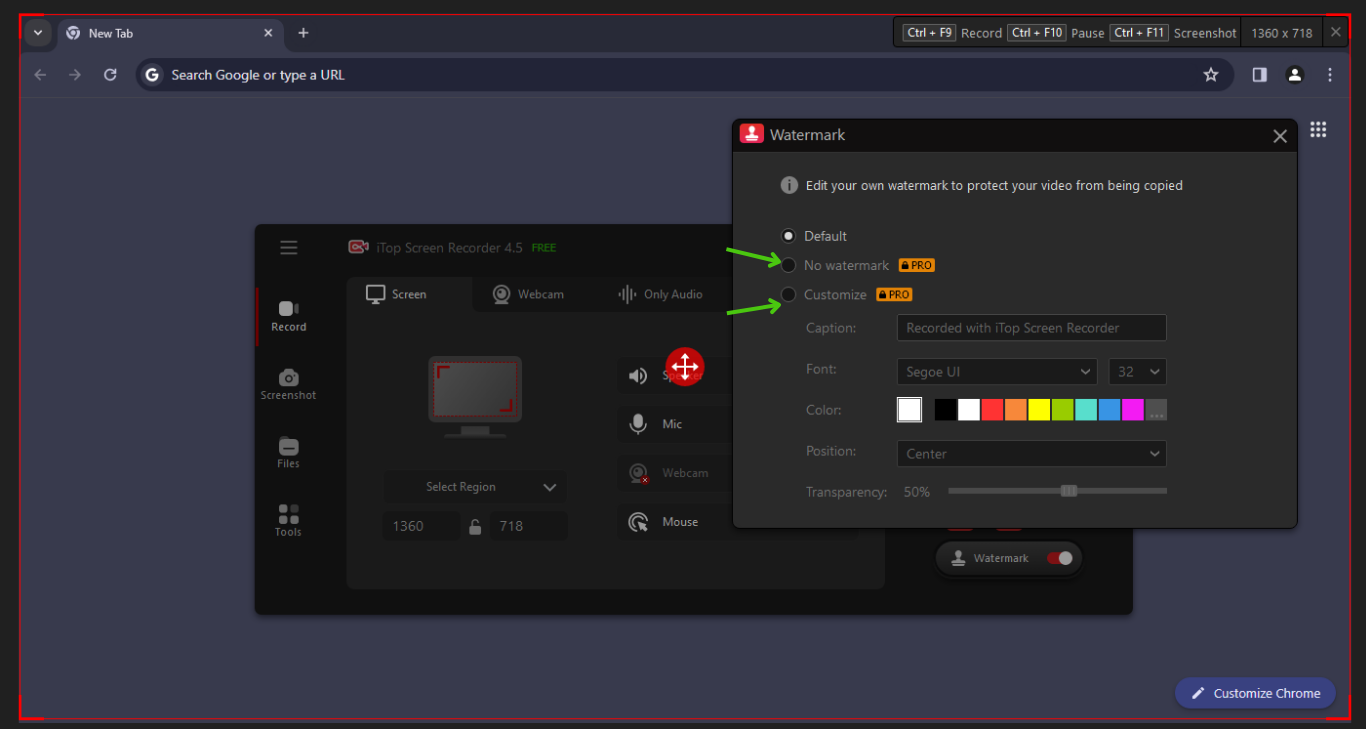Open the Google apps grid
The width and height of the screenshot is (1366, 729).
[x=1318, y=130]
